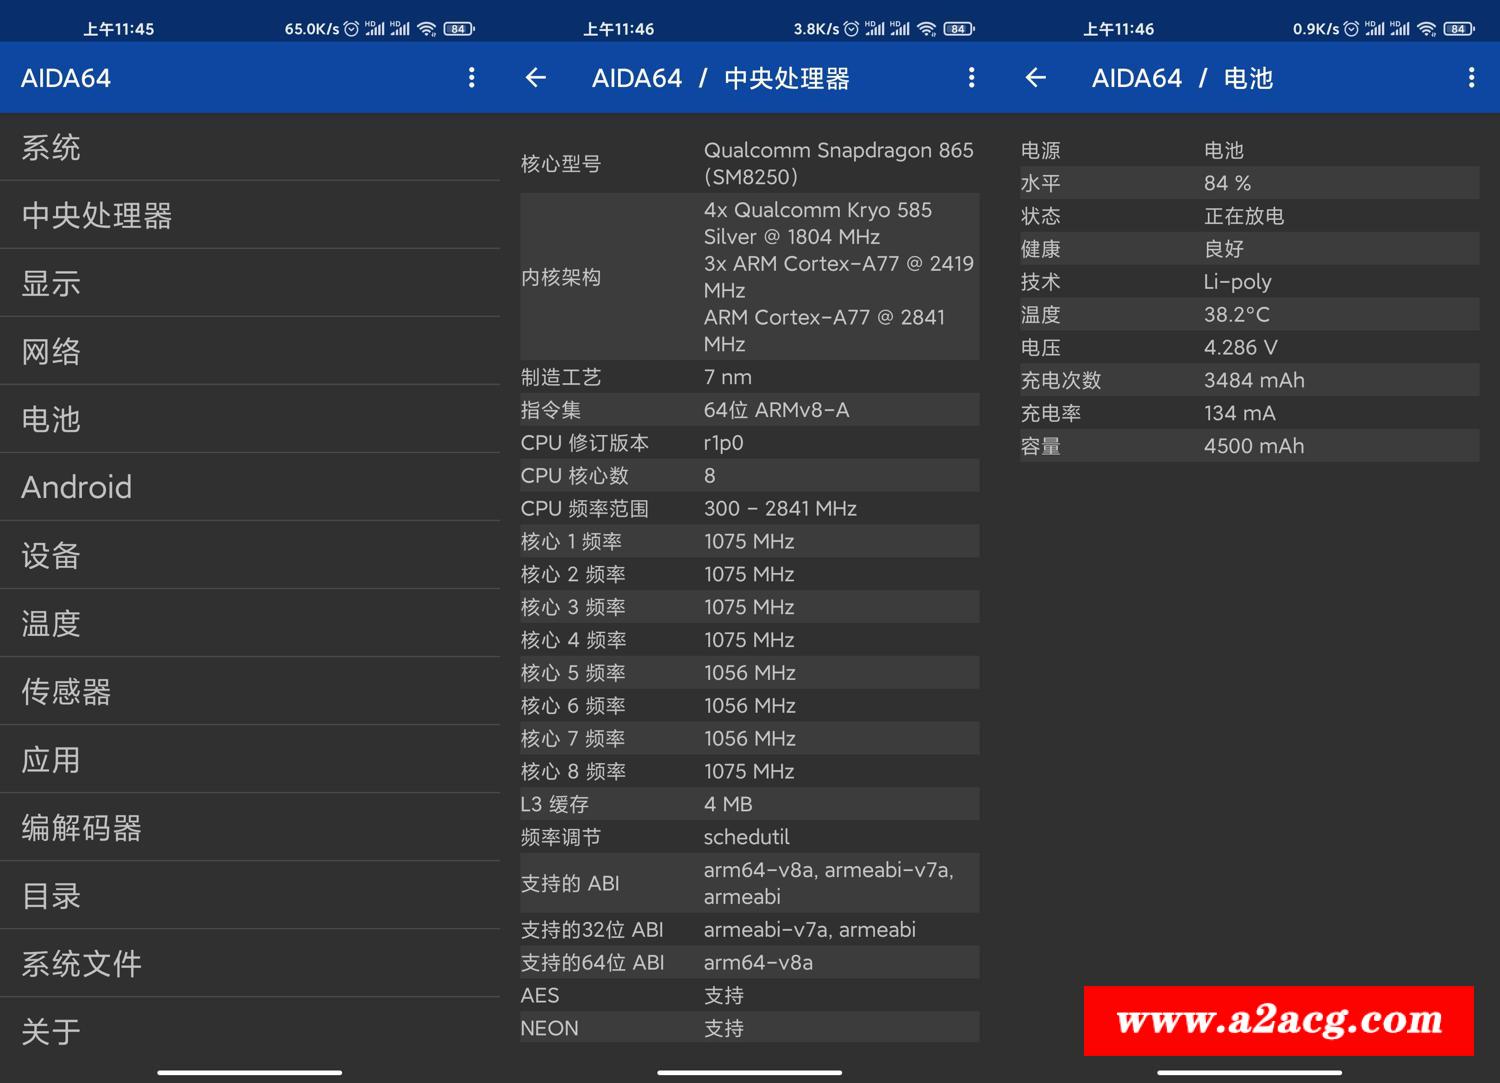Select AES row label

tap(540, 995)
